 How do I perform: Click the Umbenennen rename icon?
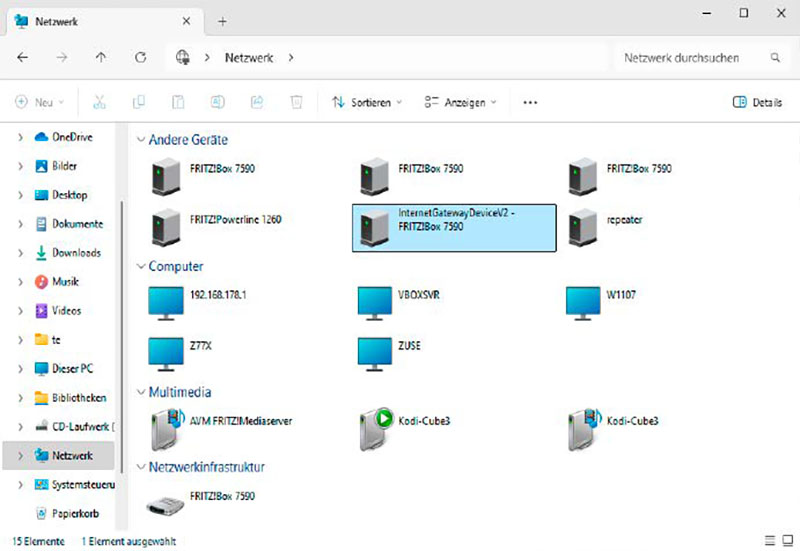[x=218, y=102]
